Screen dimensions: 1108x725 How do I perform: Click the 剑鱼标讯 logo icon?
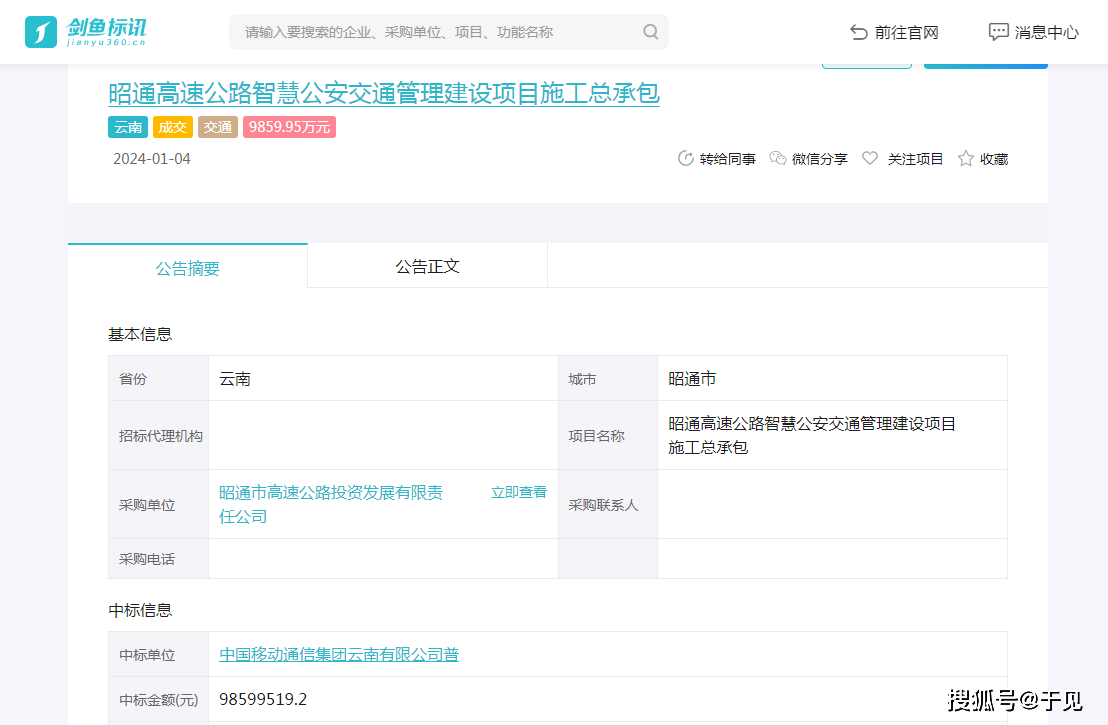(41, 32)
